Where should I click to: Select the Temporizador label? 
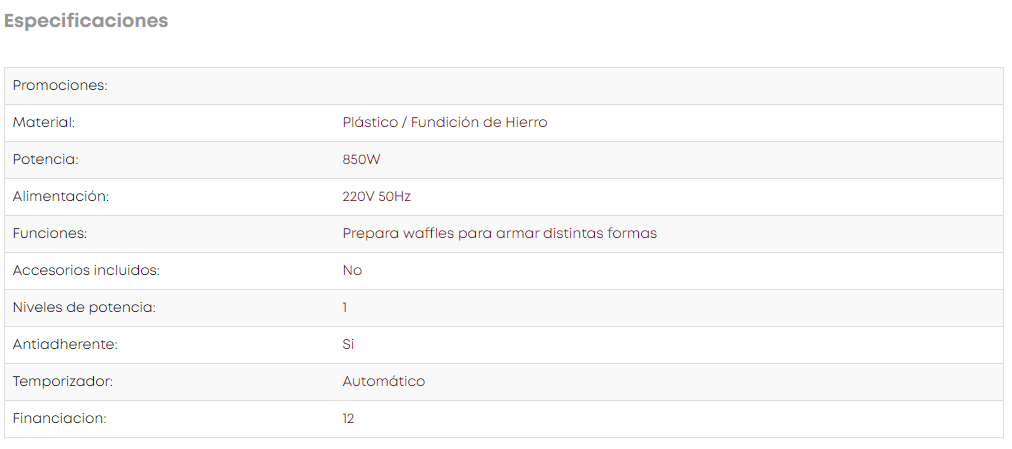63,381
